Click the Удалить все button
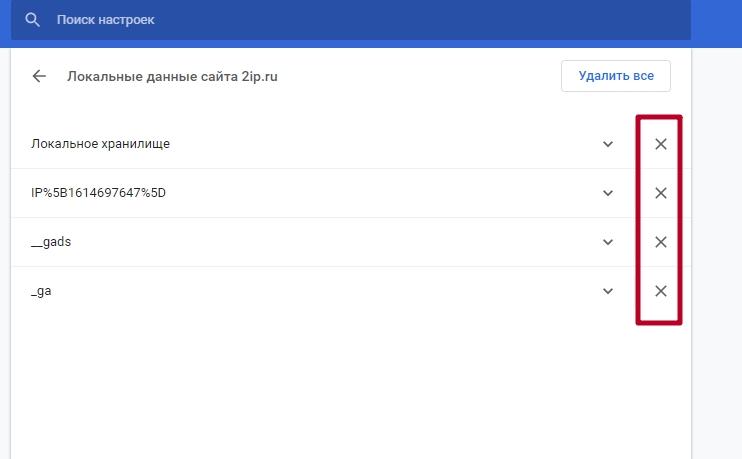The image size is (742, 459). (x=616, y=76)
